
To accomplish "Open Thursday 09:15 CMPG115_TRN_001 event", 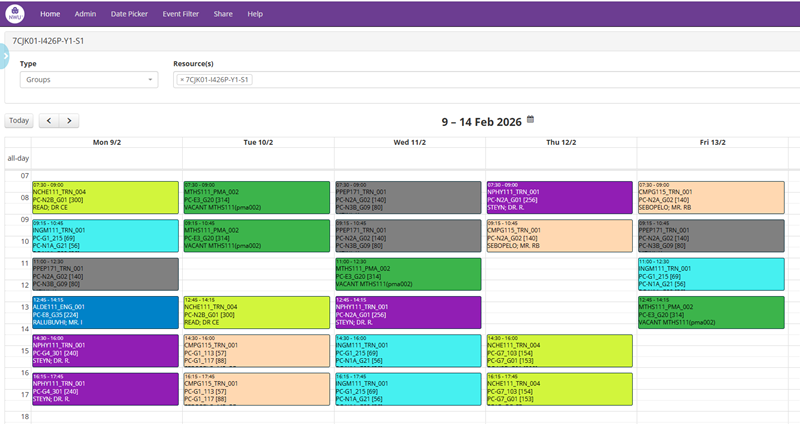I will (x=560, y=236).
